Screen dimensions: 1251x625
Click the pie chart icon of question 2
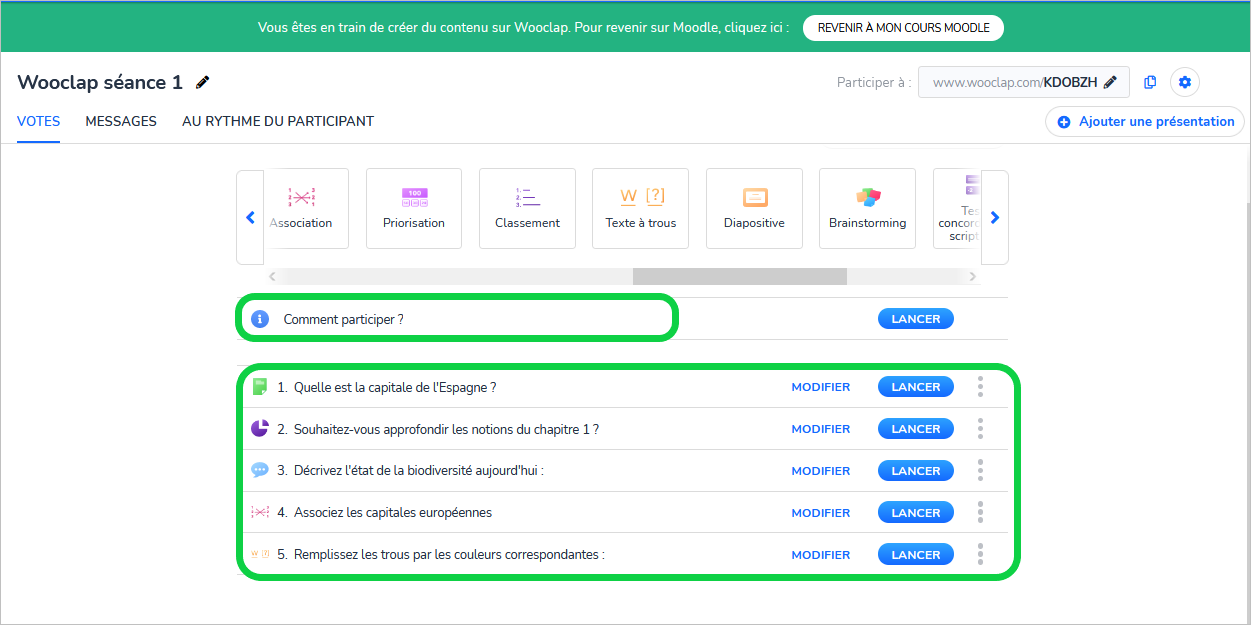coord(260,429)
